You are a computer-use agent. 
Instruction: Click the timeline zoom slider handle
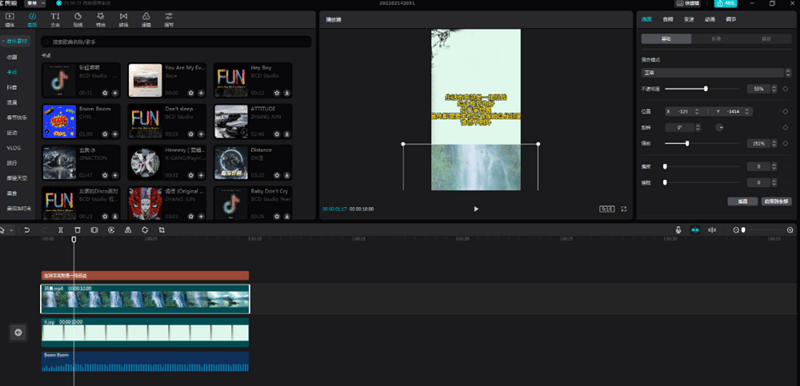(743, 230)
